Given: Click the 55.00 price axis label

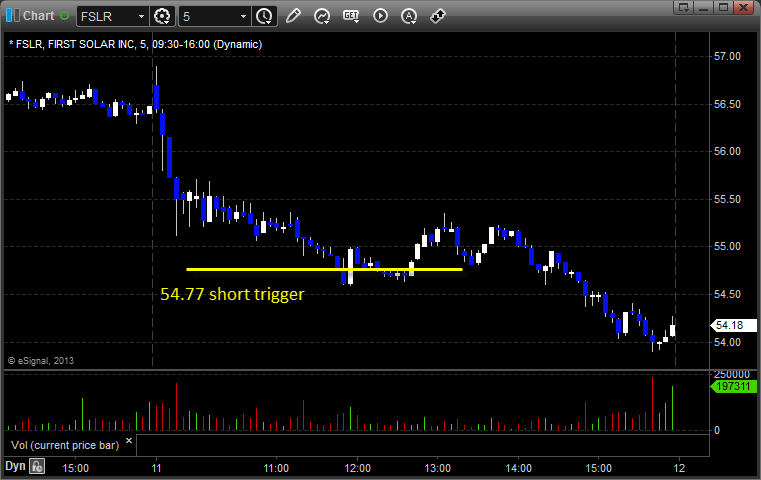Looking at the screenshot, I should [727, 247].
